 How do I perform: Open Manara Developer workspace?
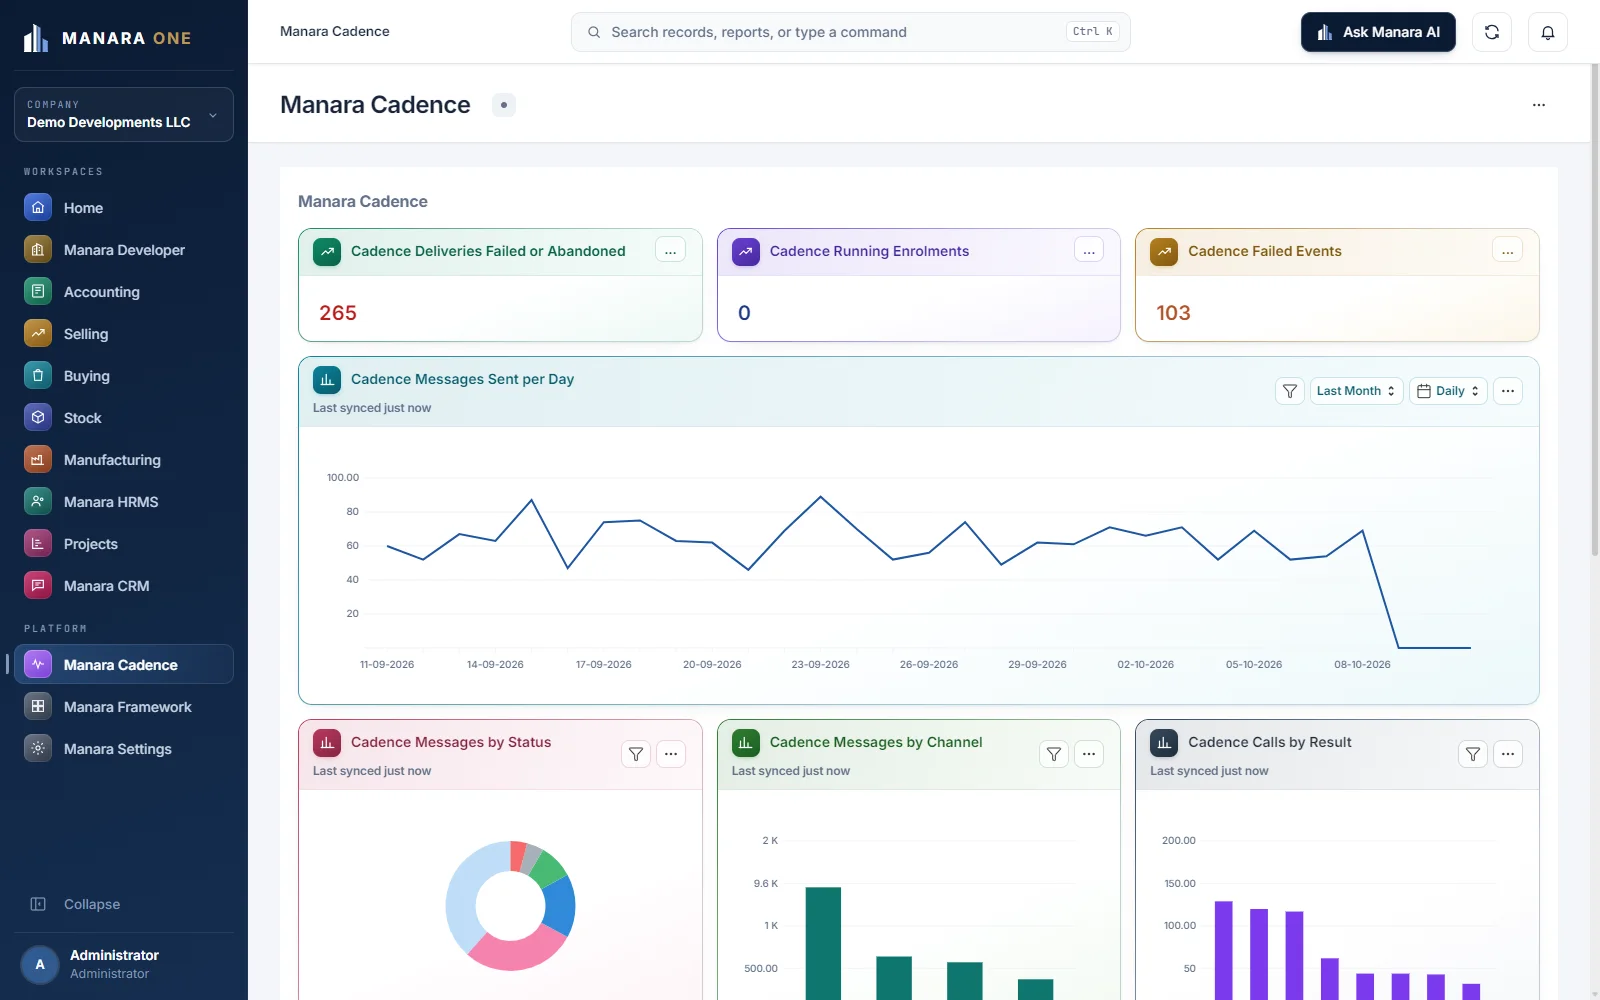tap(124, 250)
